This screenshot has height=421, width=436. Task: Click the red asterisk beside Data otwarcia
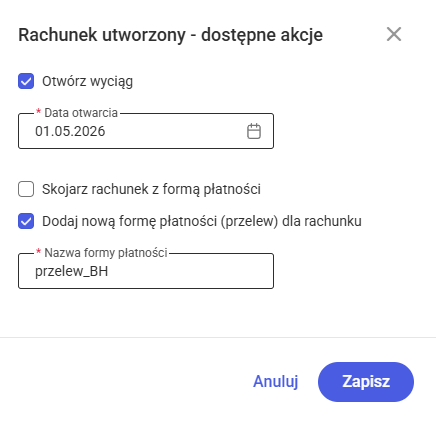pyautogui.click(x=38, y=111)
